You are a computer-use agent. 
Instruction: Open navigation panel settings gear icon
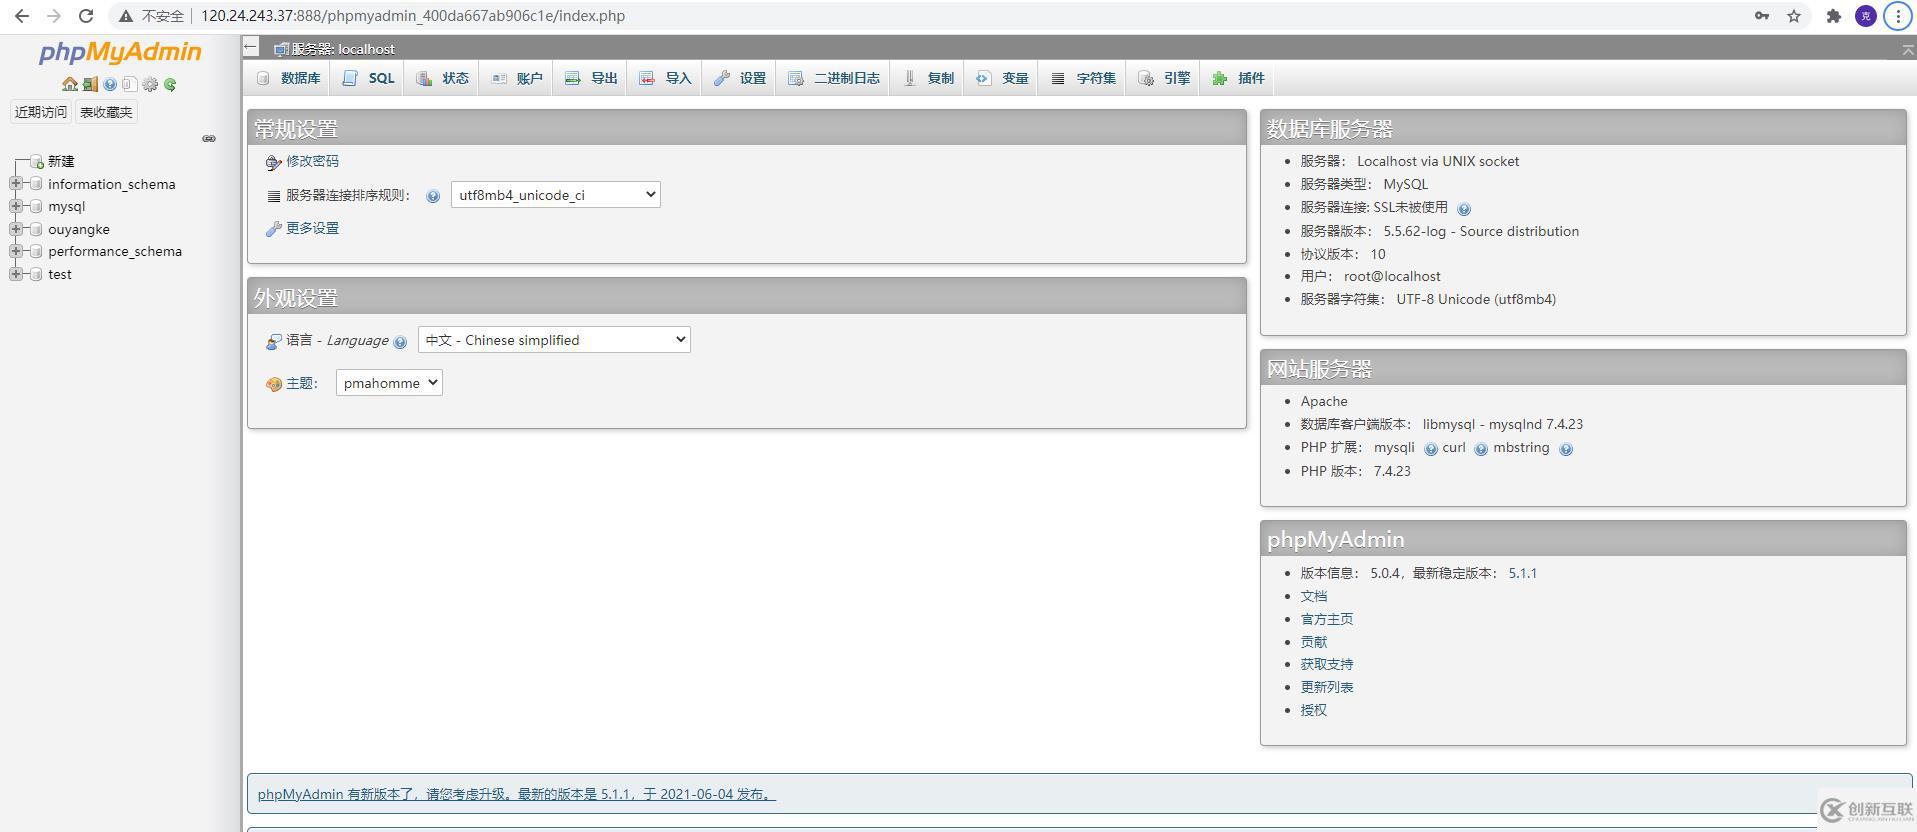[150, 85]
